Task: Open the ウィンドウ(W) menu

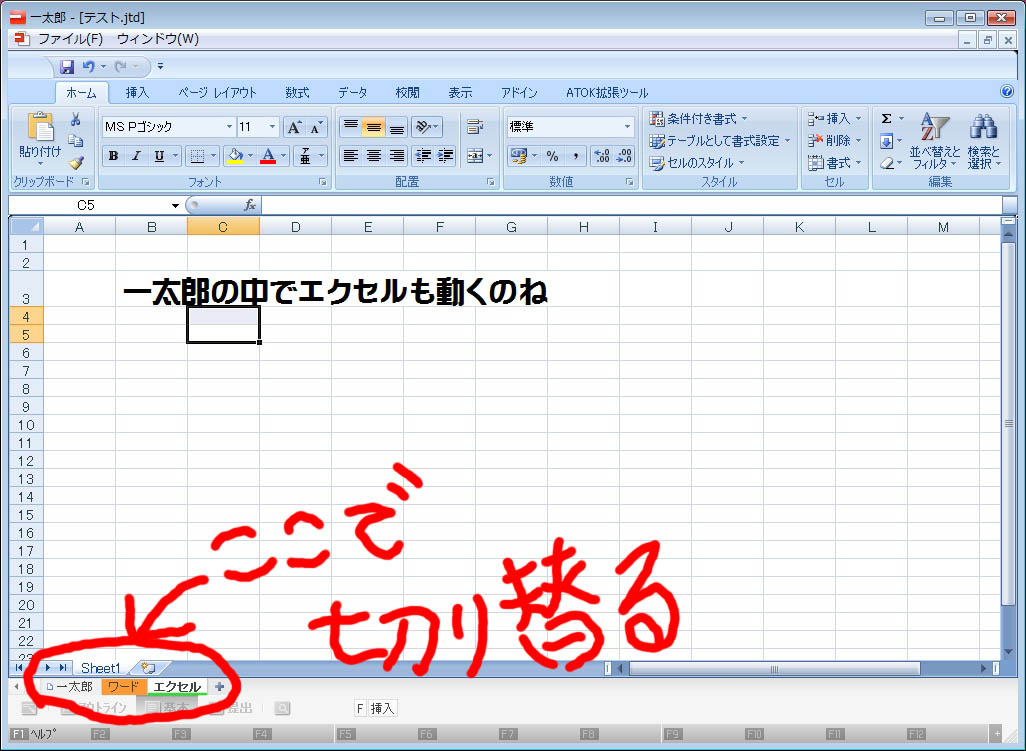Action: (158, 39)
